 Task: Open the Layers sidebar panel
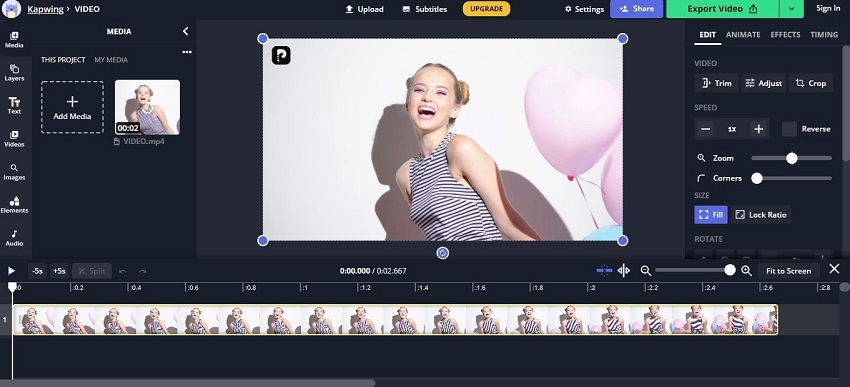point(14,73)
